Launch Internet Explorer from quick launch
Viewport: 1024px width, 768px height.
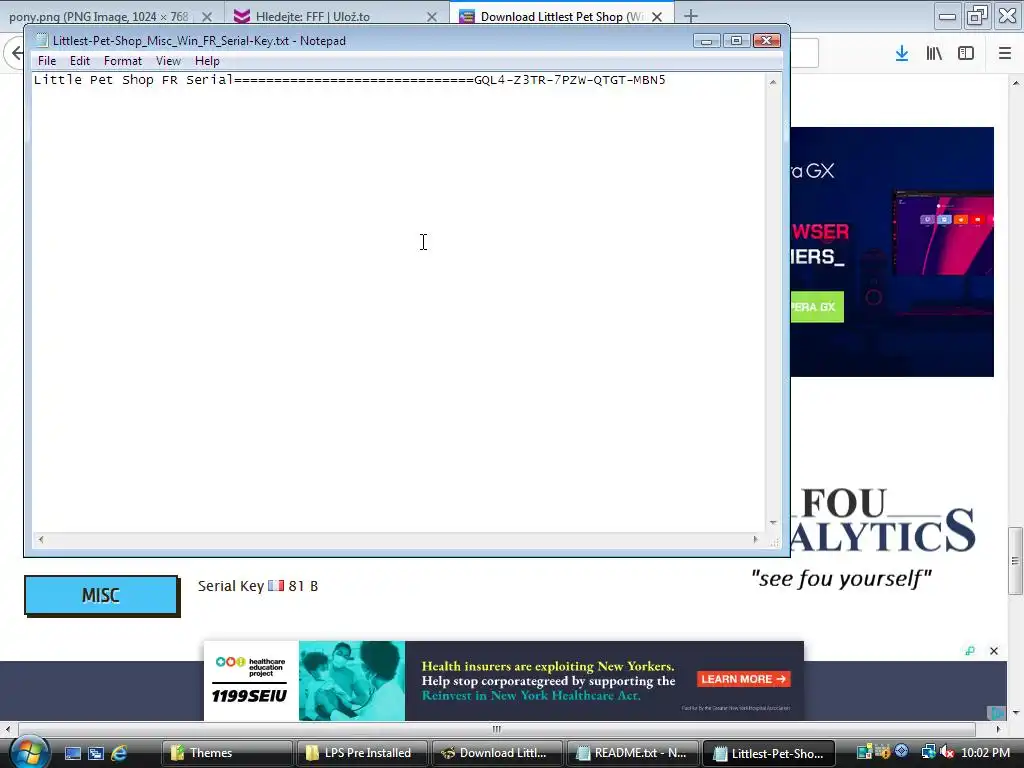pyautogui.click(x=120, y=753)
